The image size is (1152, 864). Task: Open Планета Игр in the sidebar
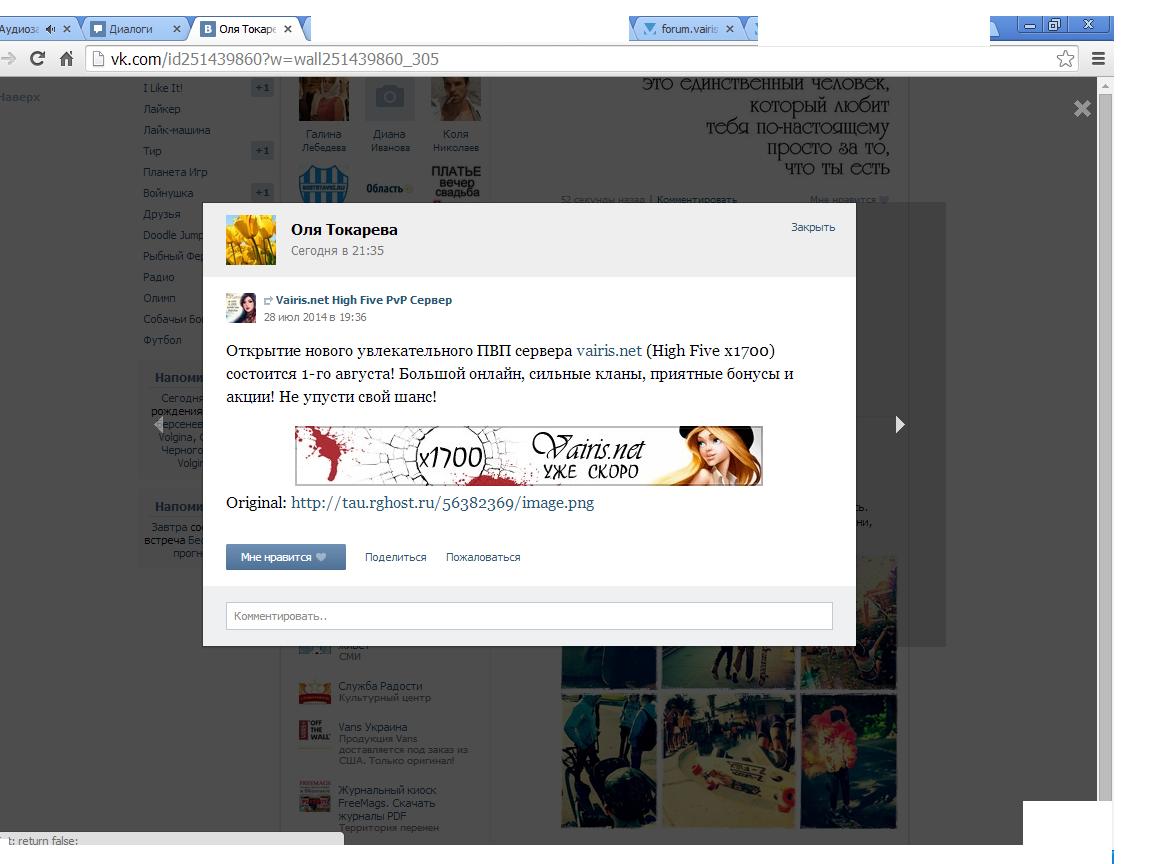175,172
